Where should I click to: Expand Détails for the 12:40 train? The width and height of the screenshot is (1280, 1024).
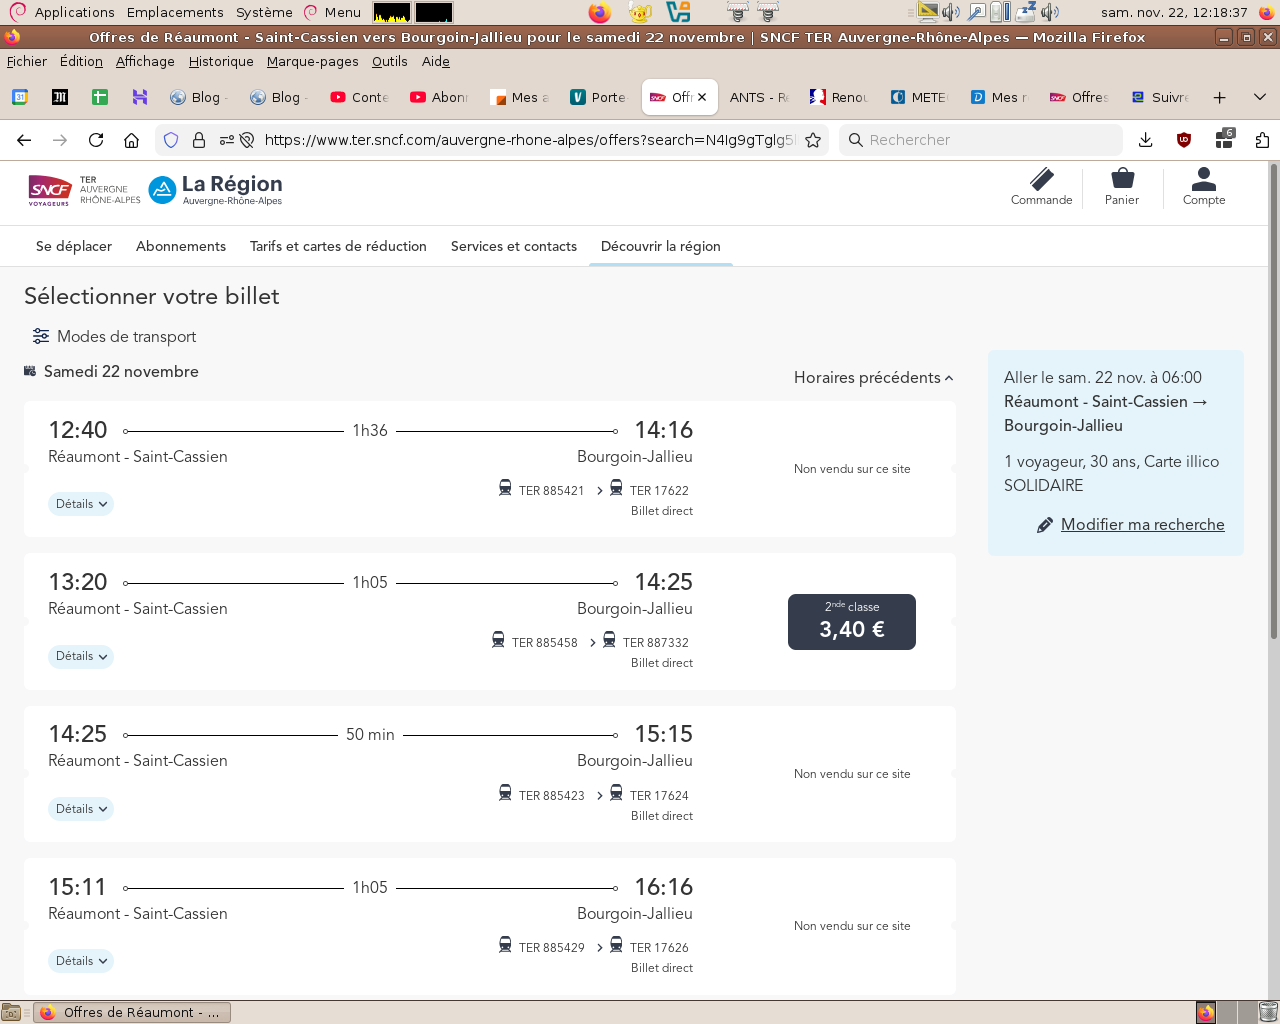pos(81,504)
